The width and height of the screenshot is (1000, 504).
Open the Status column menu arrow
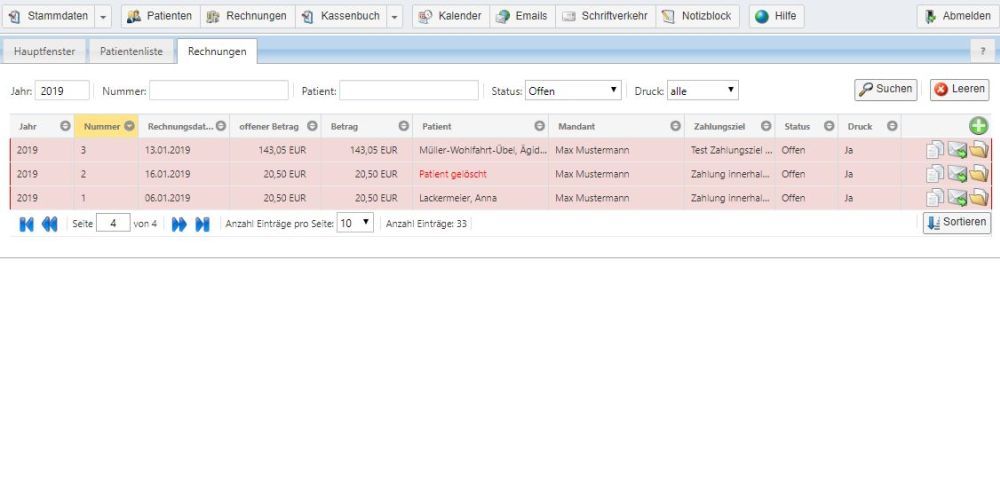coord(829,126)
